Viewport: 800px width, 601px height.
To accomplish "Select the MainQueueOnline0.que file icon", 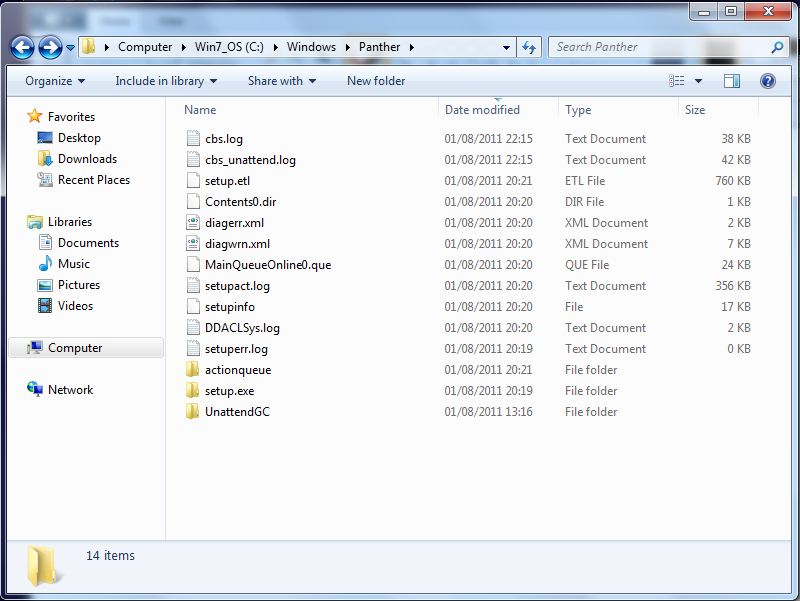I will coord(193,264).
